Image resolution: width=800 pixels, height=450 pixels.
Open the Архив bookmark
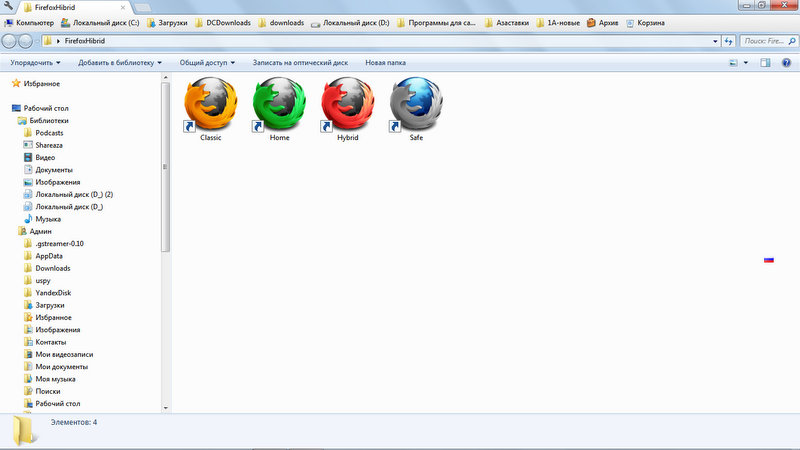click(x=603, y=23)
